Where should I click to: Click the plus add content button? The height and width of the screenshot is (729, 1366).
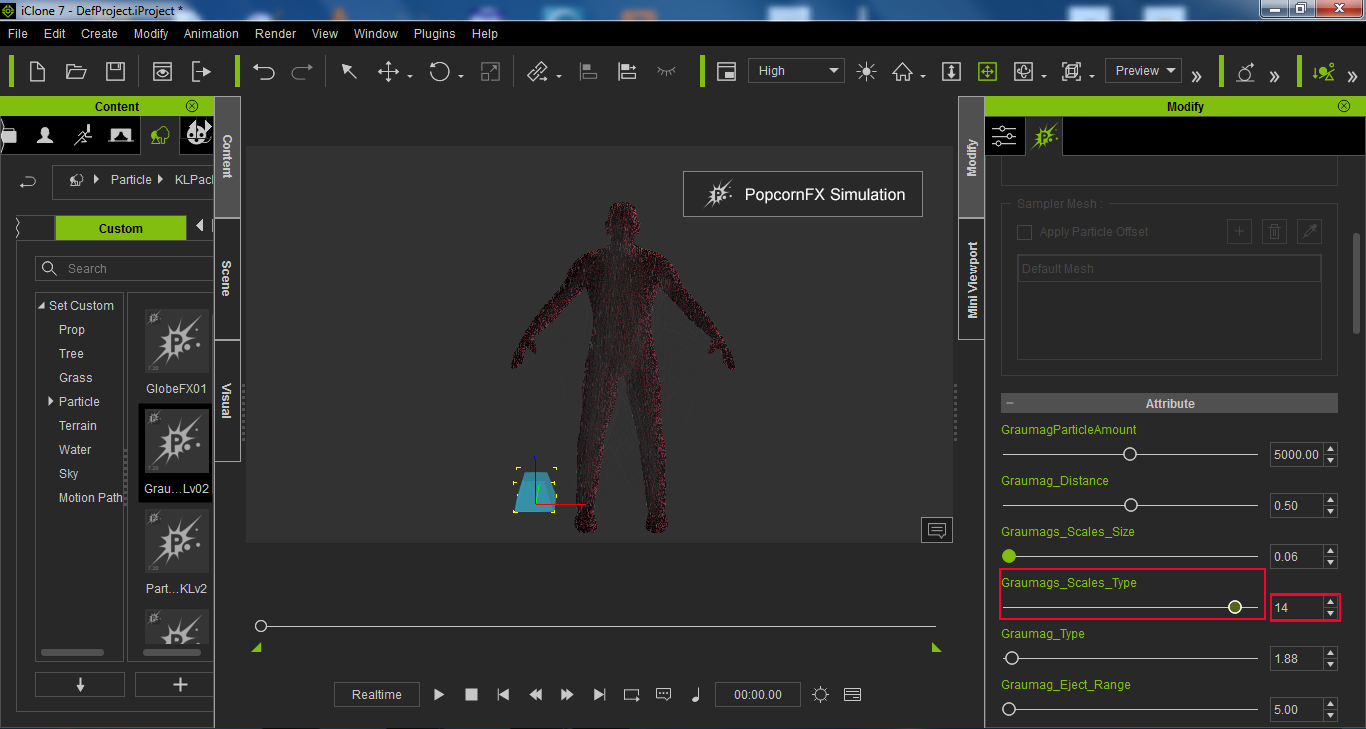pyautogui.click(x=174, y=685)
